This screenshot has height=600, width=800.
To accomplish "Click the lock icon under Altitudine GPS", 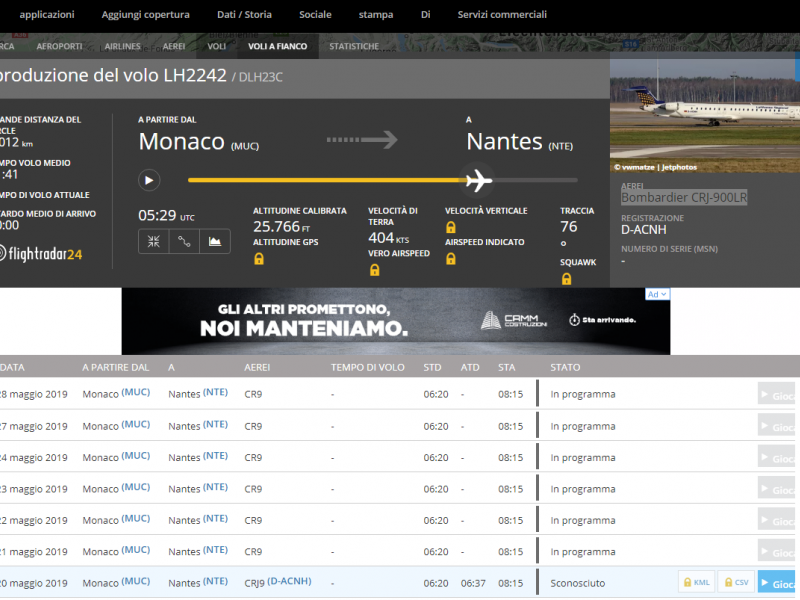I will (x=259, y=259).
